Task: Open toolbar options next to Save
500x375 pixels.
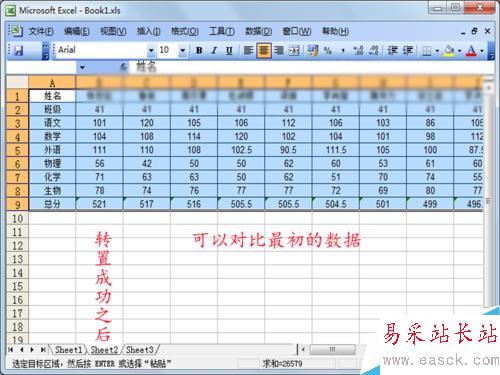Action: pos(45,51)
